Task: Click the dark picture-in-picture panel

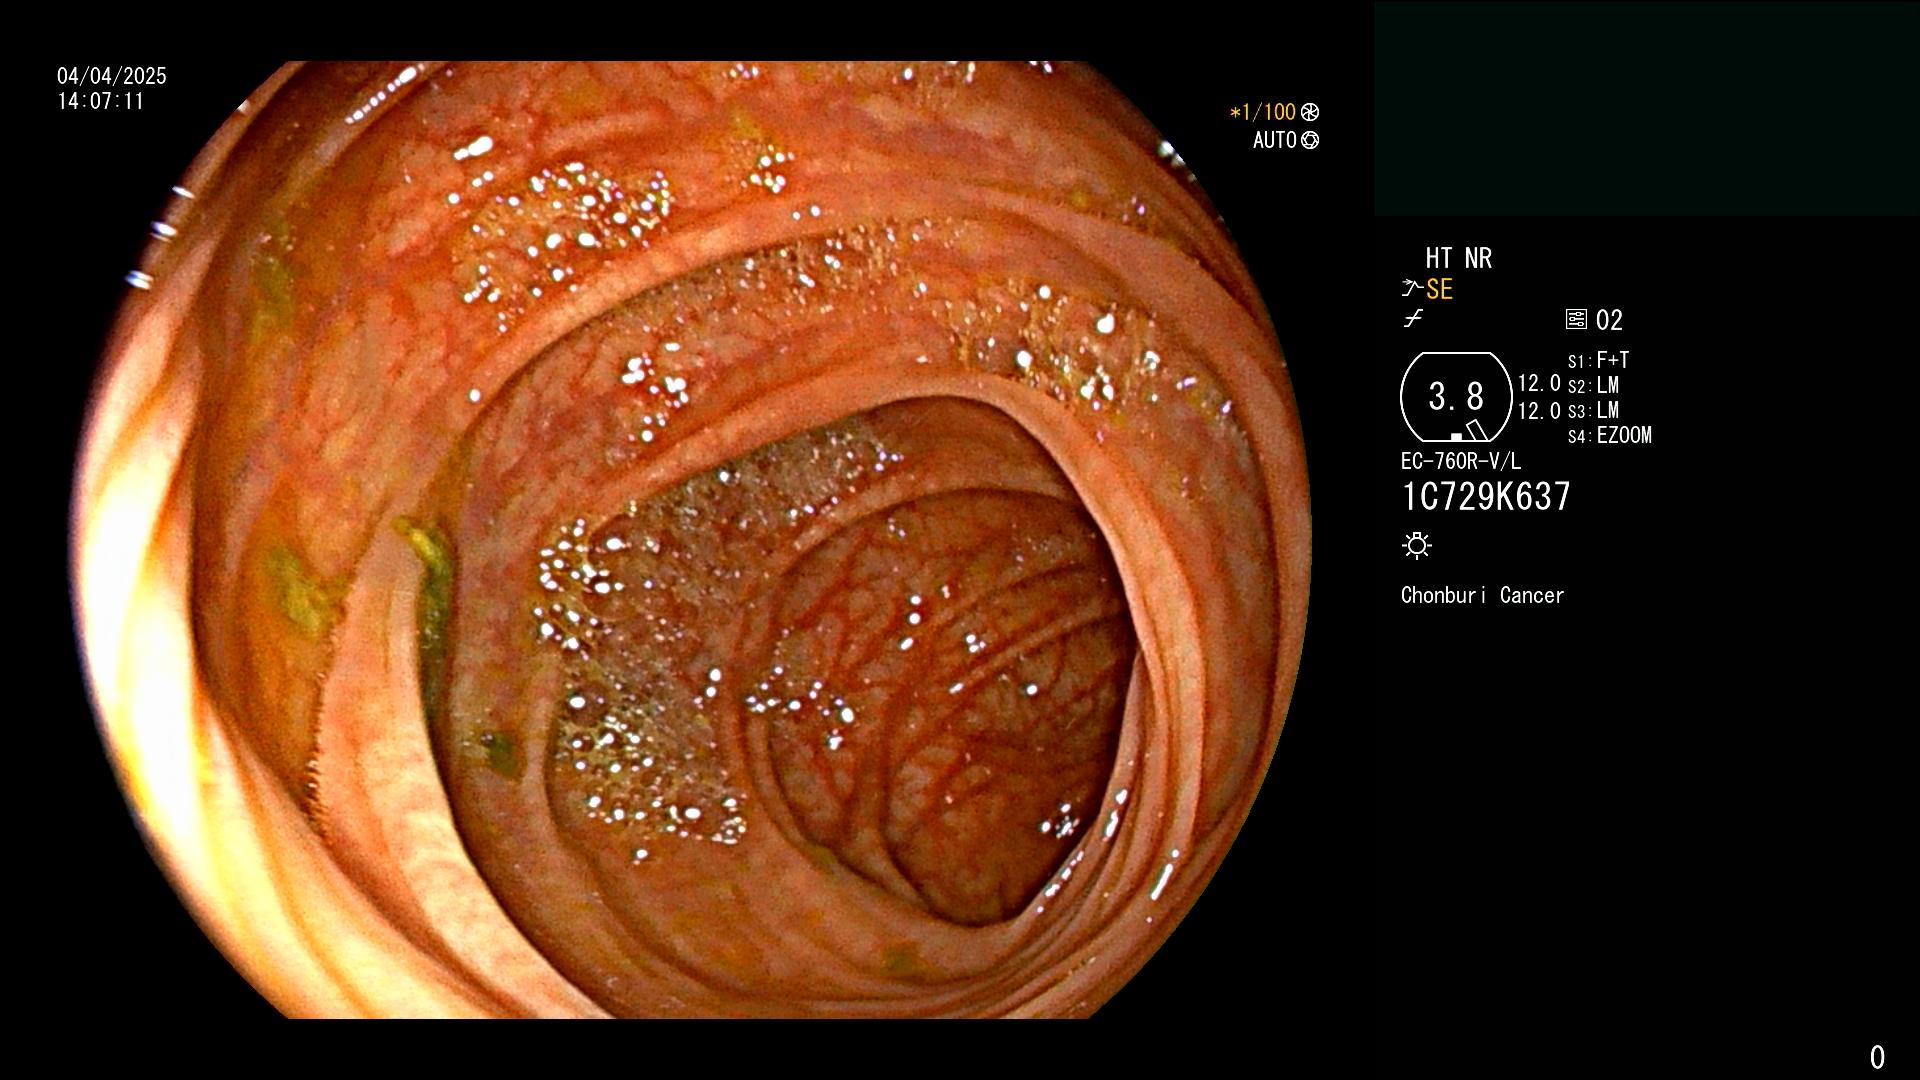Action: point(1647,109)
